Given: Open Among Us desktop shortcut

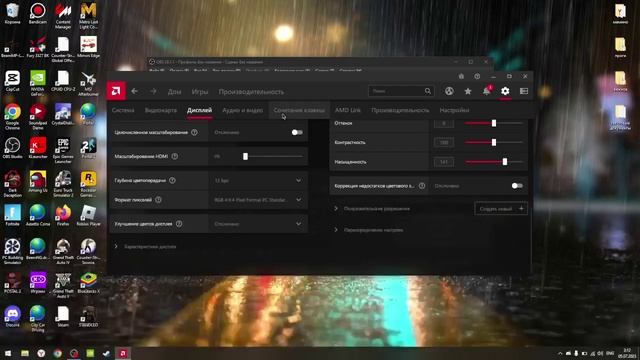Looking at the screenshot, I should 38,182.
